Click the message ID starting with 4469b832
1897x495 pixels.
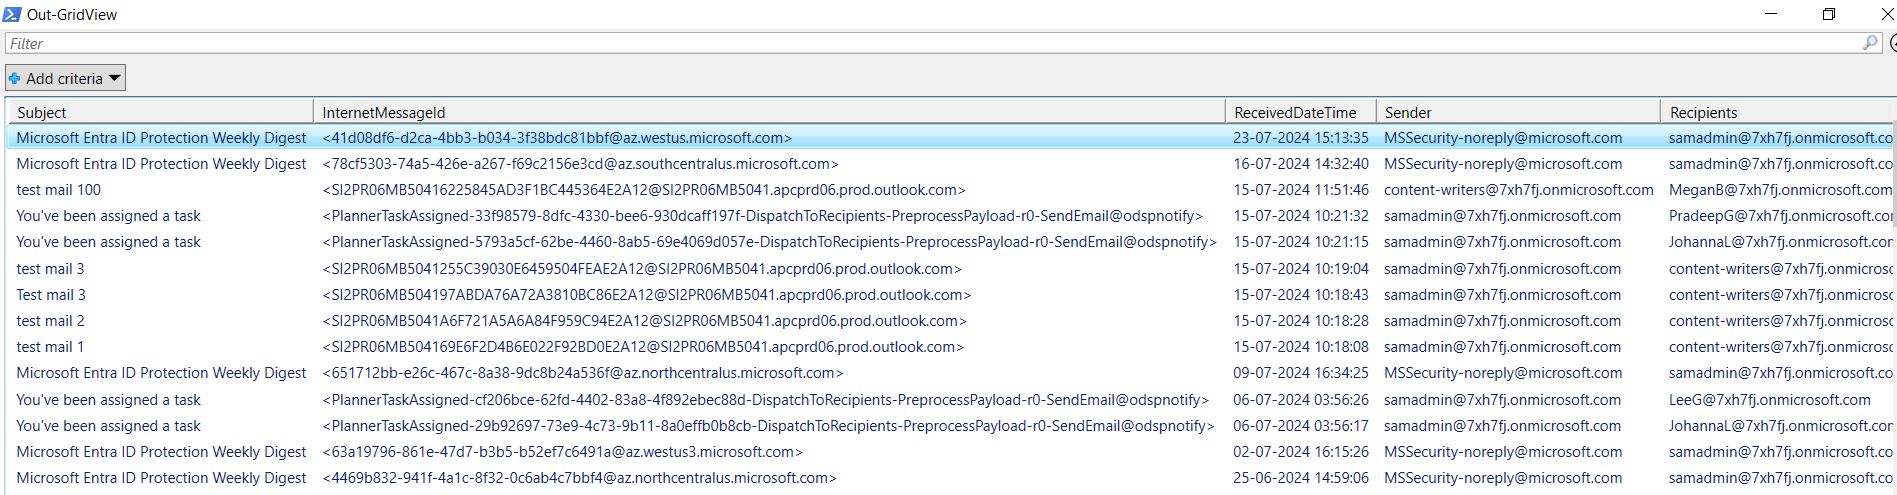click(579, 478)
